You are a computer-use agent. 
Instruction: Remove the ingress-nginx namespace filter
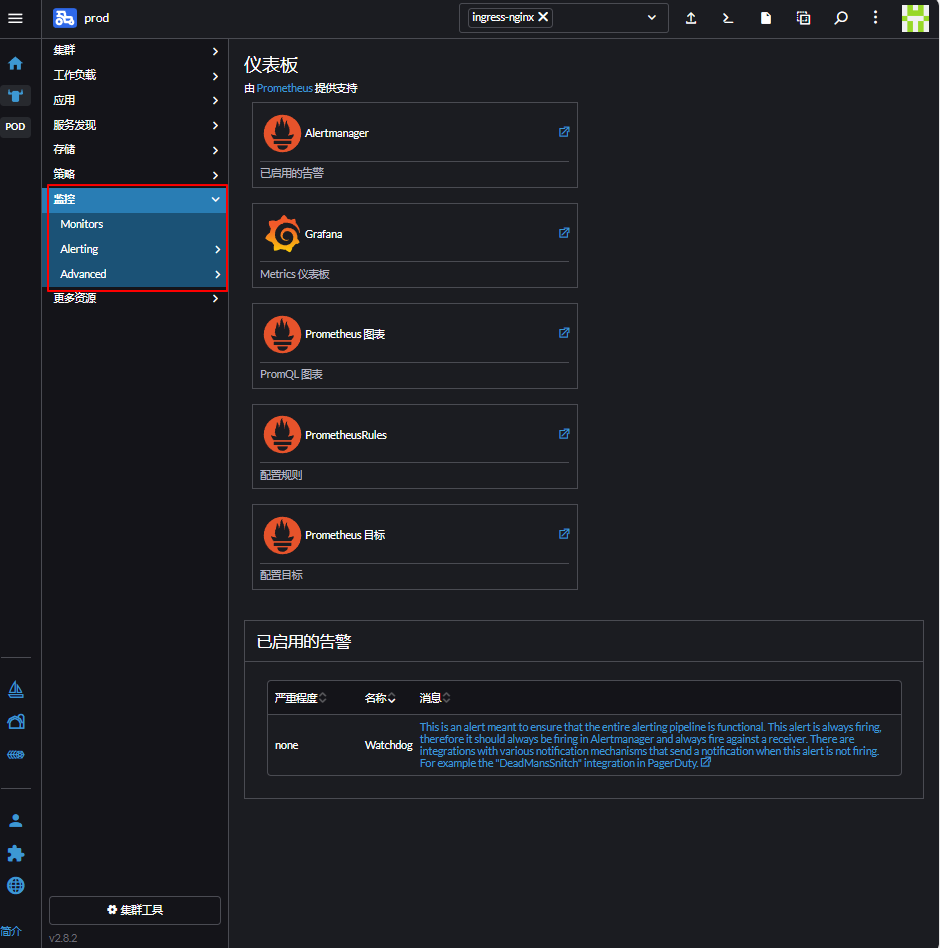tap(543, 17)
